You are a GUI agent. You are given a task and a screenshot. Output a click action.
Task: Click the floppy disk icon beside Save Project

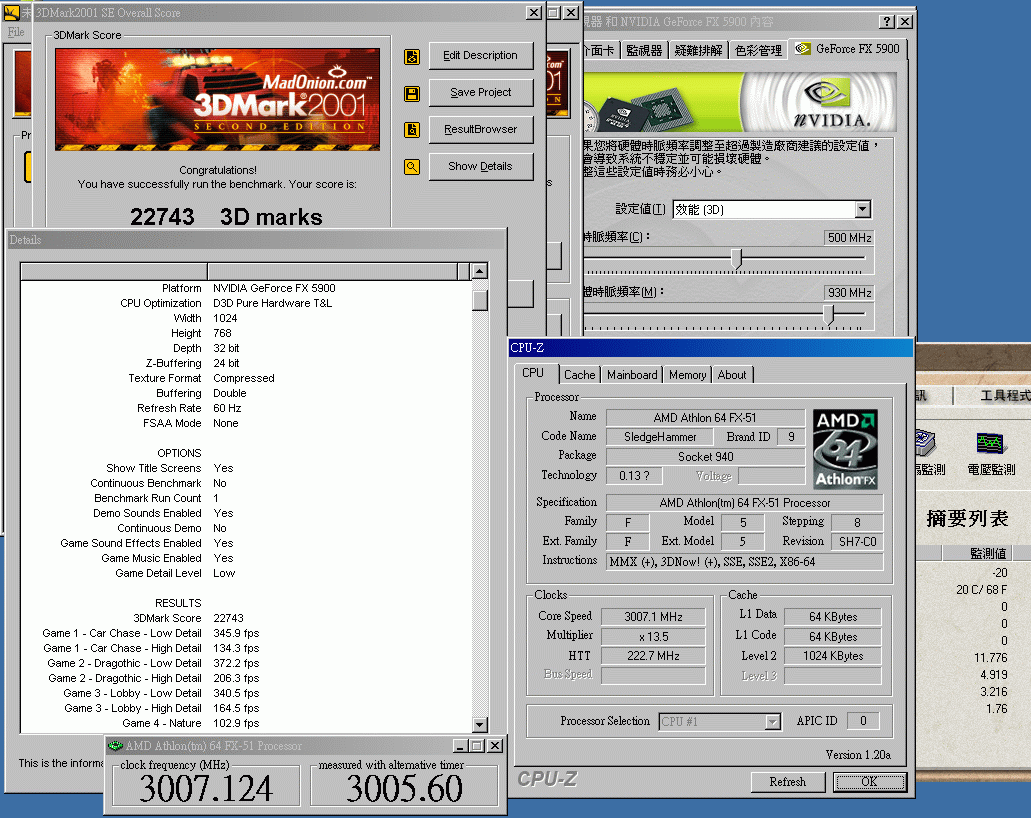click(x=412, y=93)
